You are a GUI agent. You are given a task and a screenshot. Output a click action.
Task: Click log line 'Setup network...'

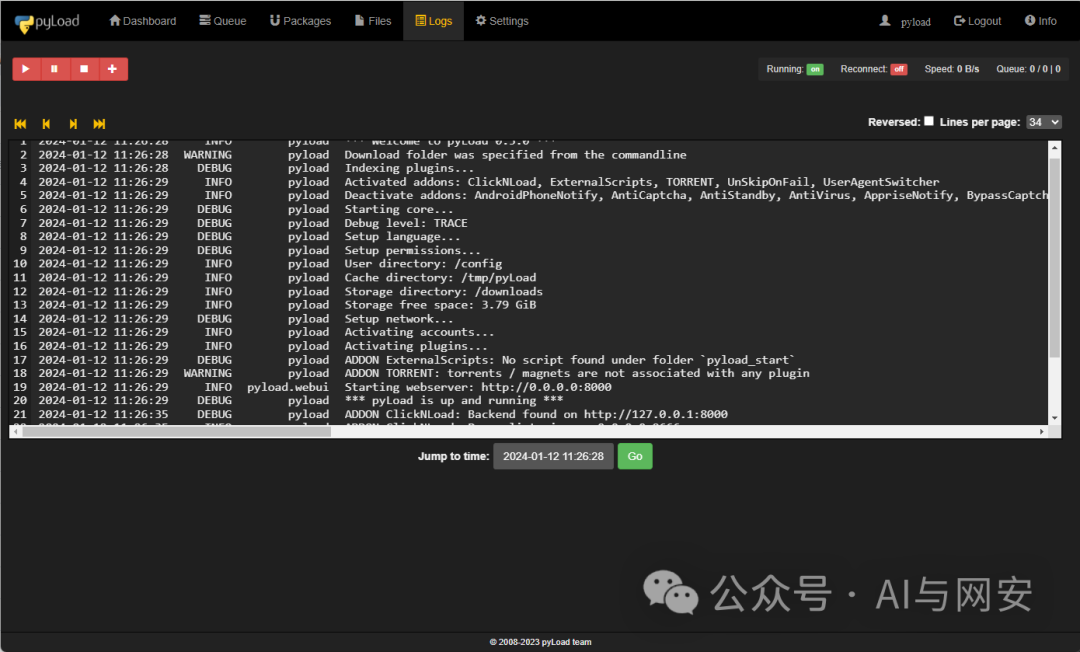pos(399,319)
